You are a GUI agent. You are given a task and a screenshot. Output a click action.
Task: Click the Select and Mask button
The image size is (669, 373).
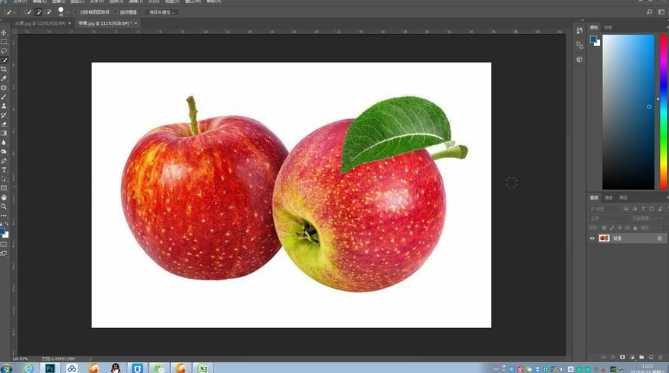[x=161, y=12]
